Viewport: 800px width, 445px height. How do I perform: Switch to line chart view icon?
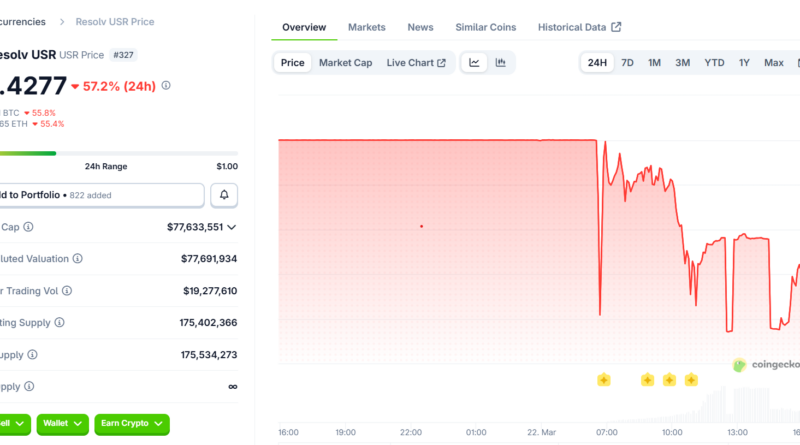point(475,63)
